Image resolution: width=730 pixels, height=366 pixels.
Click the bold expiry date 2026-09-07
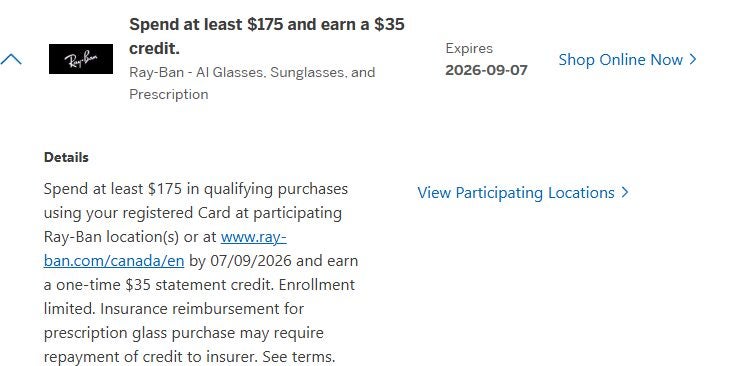pos(487,70)
